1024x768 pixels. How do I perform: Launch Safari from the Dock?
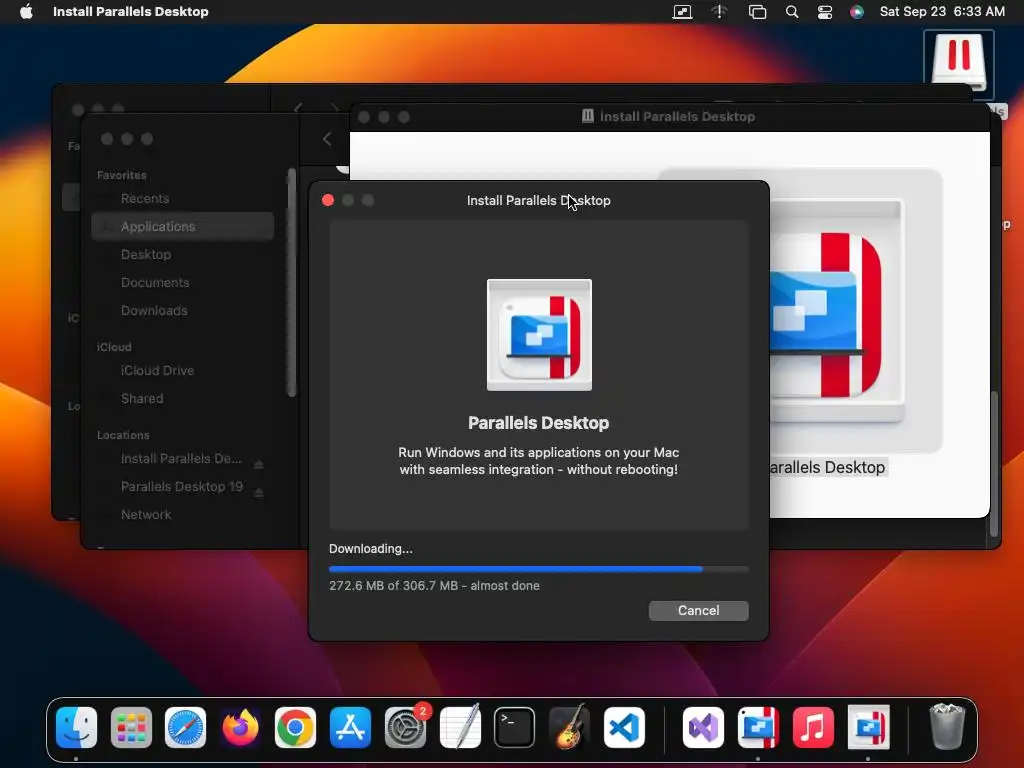185,728
